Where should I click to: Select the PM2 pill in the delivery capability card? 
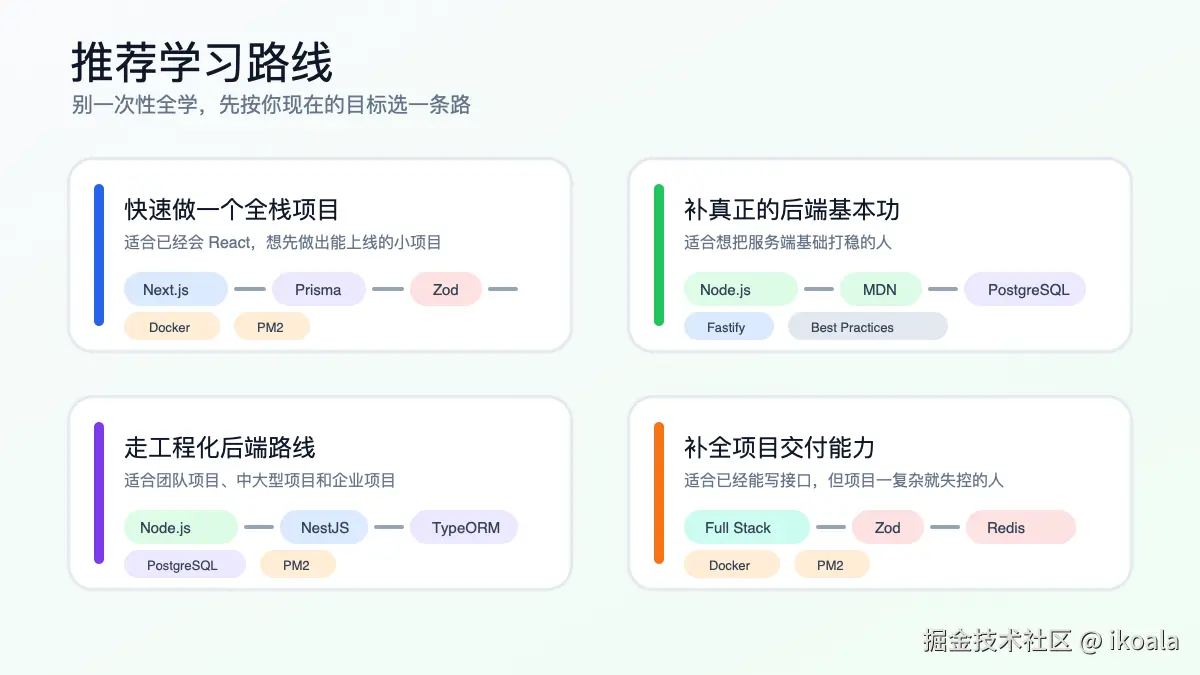(832, 565)
